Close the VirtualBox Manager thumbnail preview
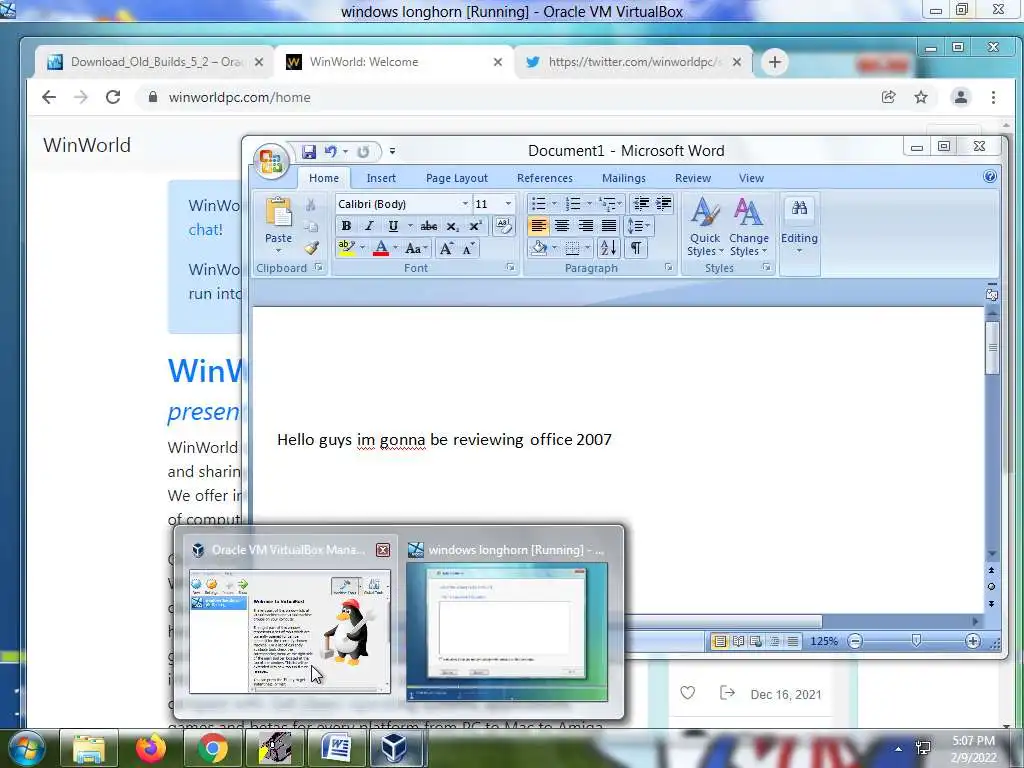This screenshot has width=1024, height=768. (x=383, y=550)
